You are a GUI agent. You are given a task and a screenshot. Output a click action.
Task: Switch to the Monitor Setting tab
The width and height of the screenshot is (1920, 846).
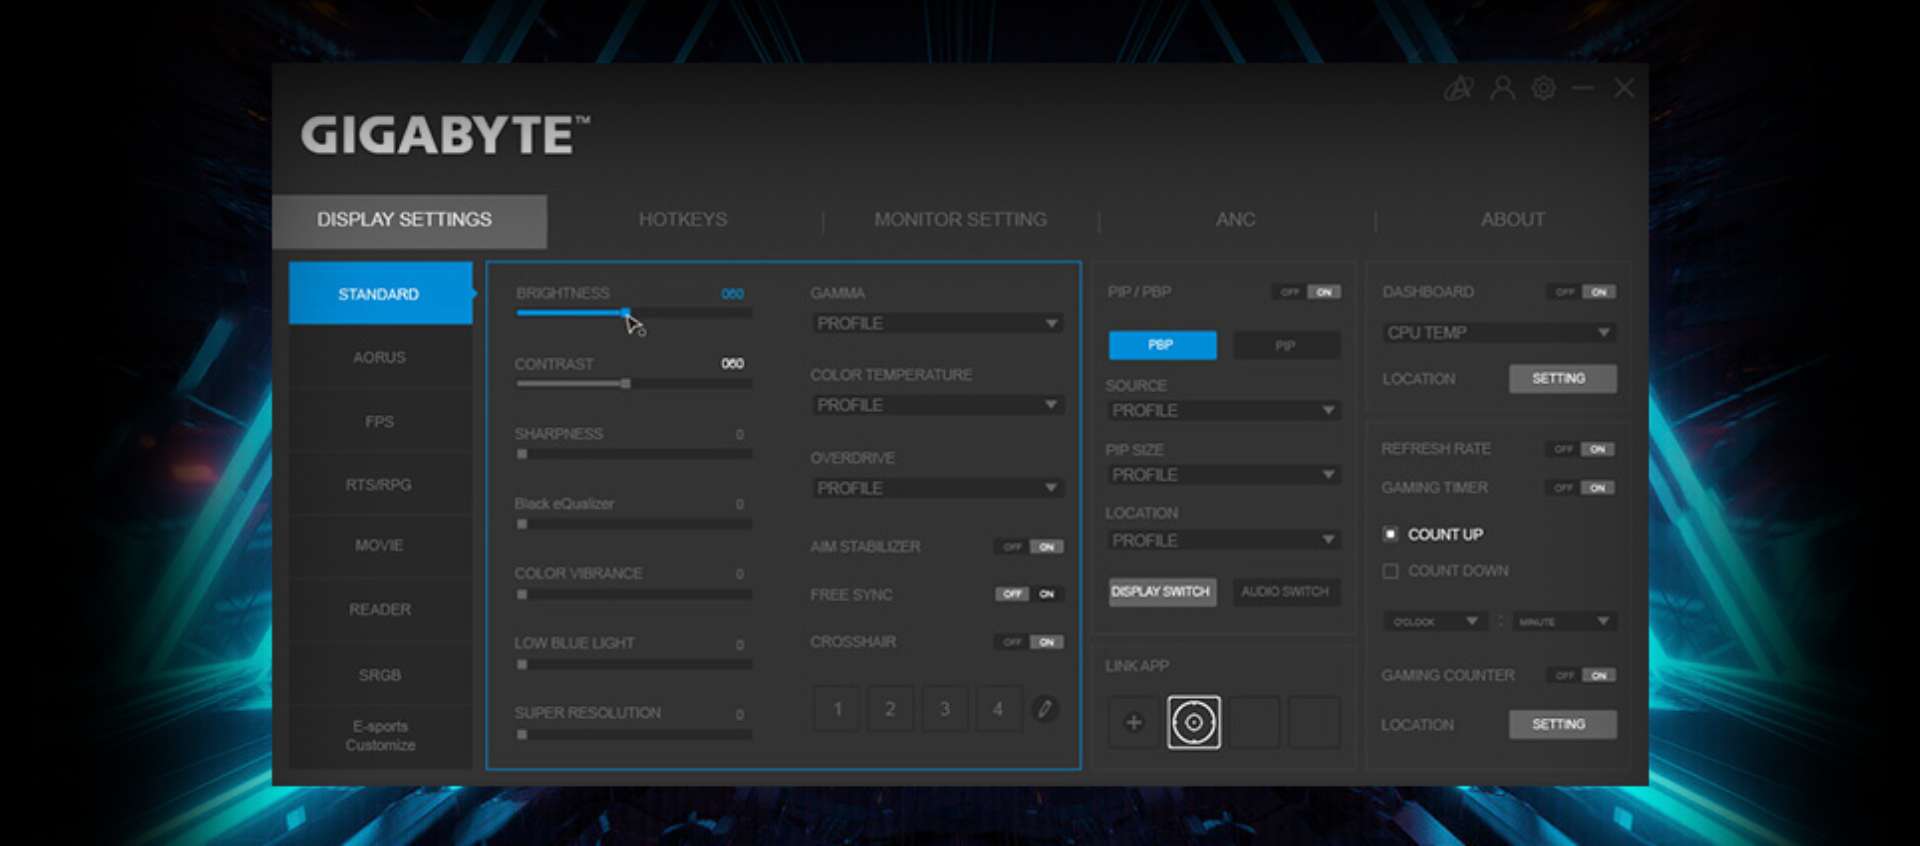[960, 219]
